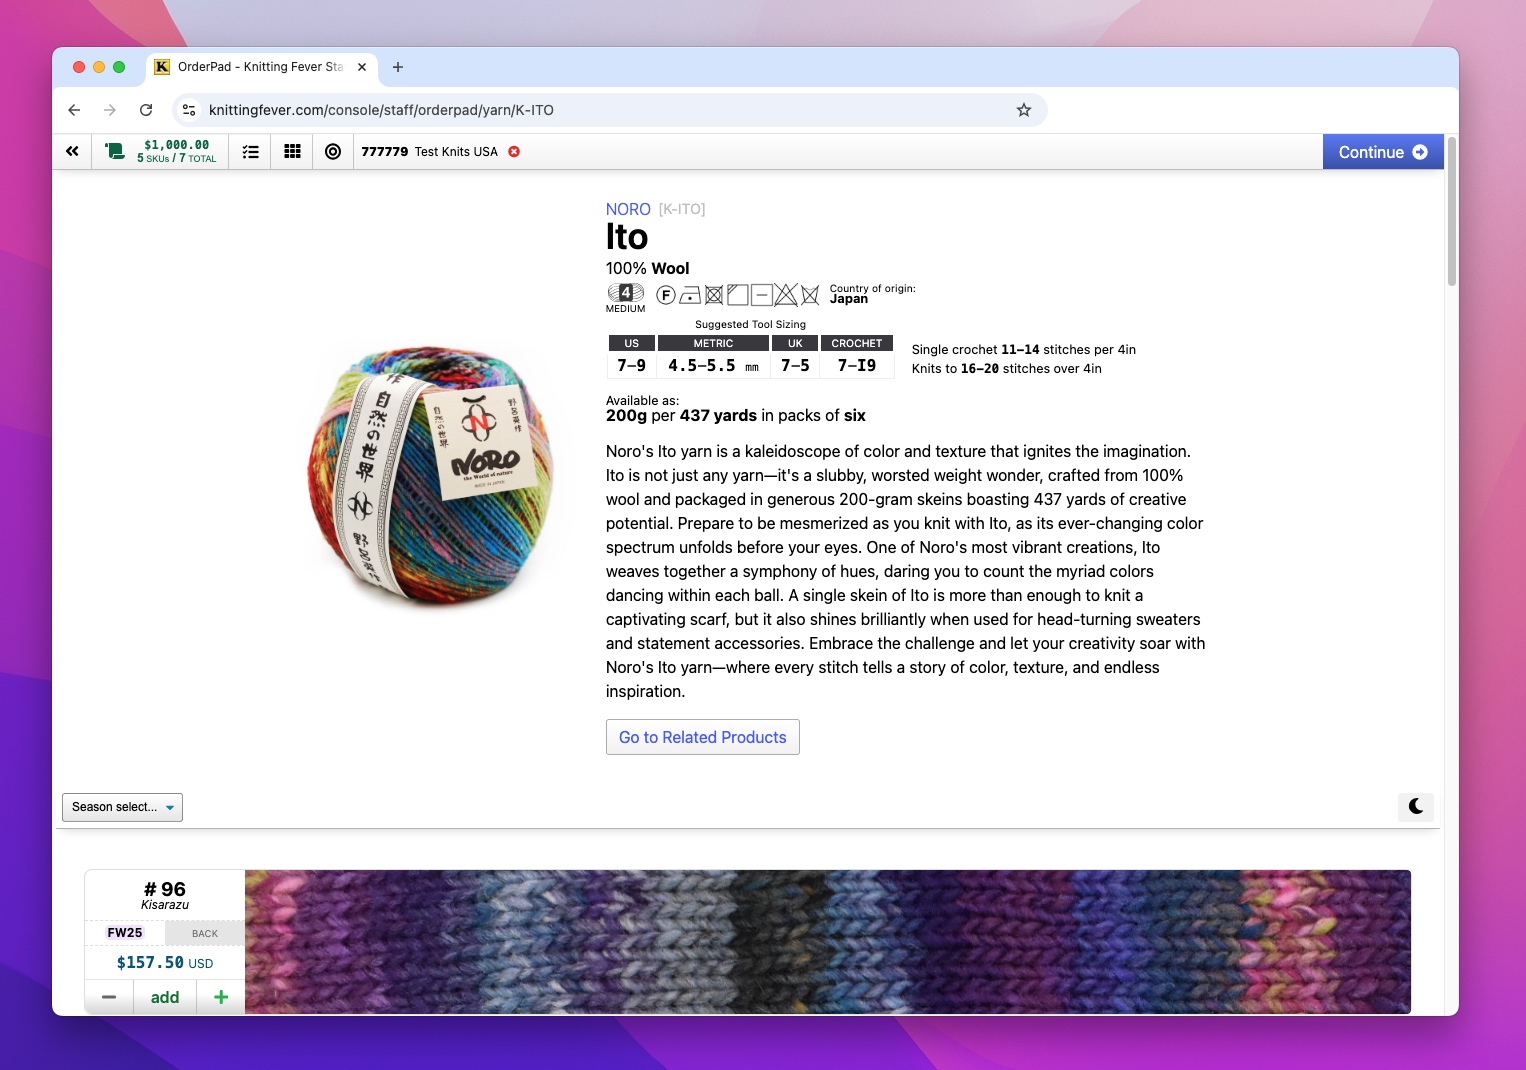Reload the current browser page
The image size is (1526, 1070).
tap(146, 110)
